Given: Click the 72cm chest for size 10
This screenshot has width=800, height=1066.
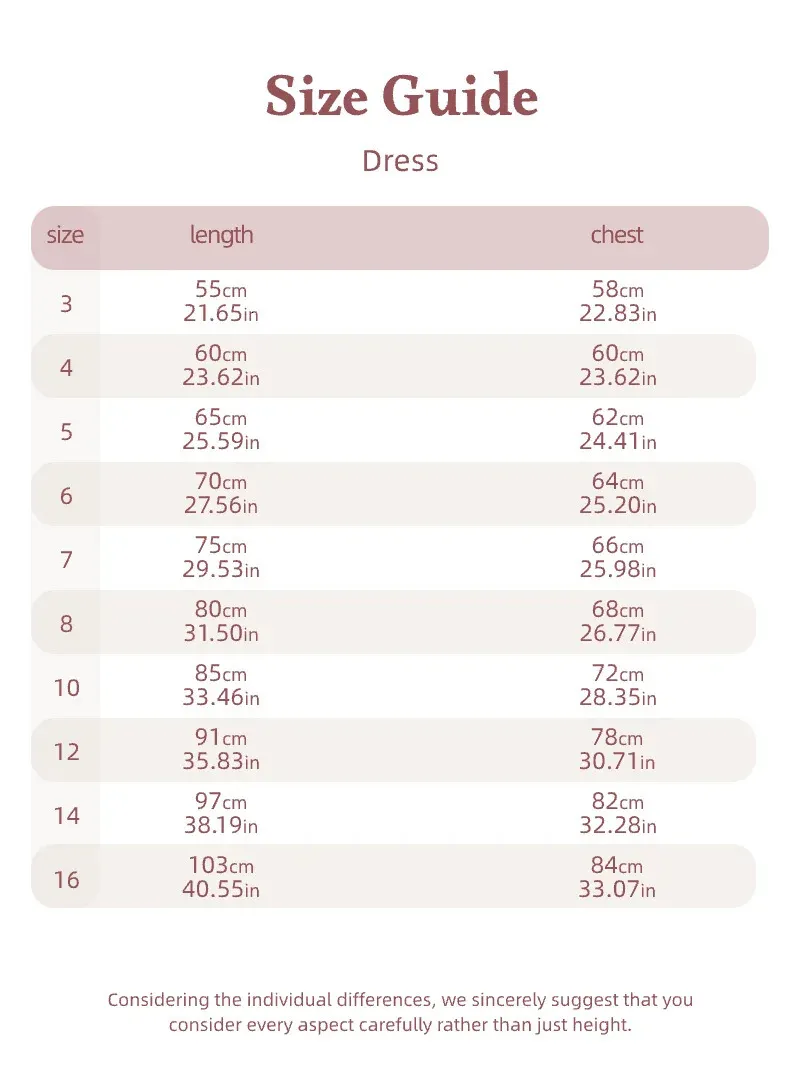Looking at the screenshot, I should (617, 674).
